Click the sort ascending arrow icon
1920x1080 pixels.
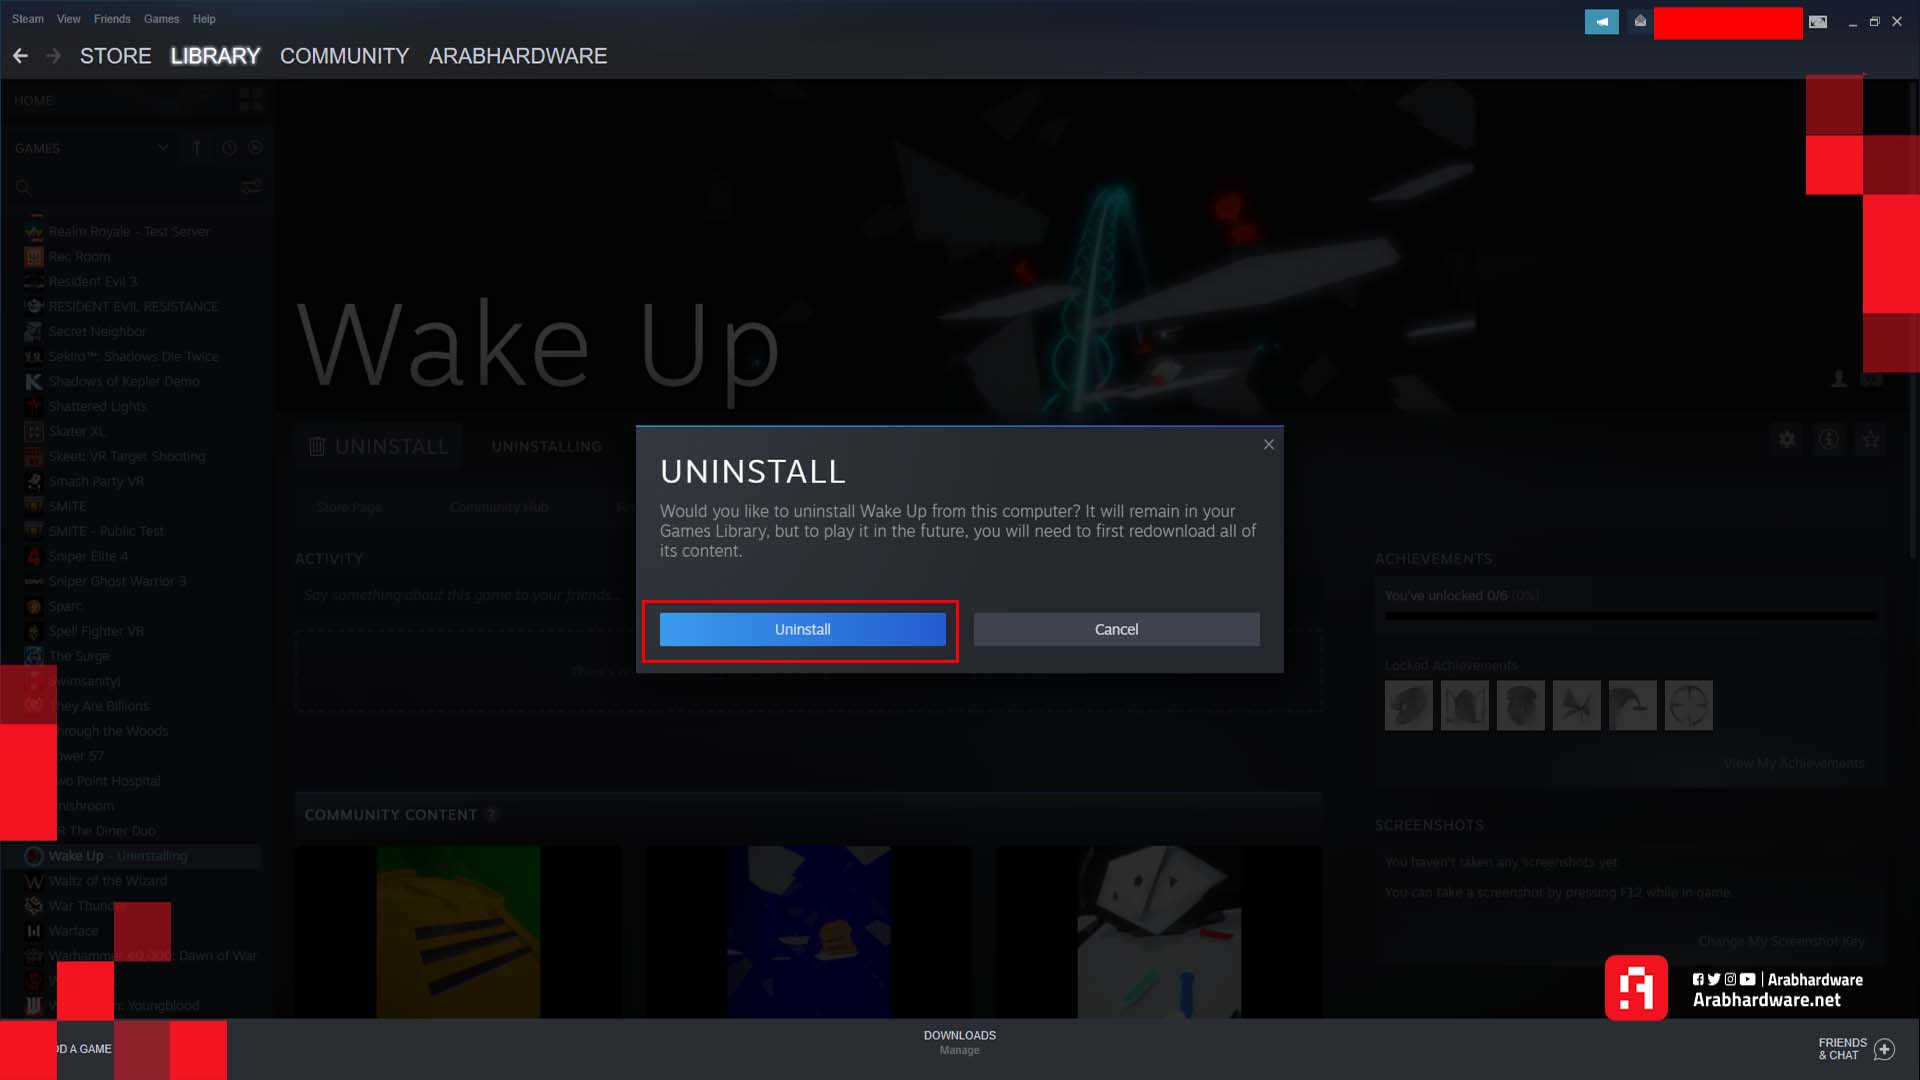click(197, 148)
